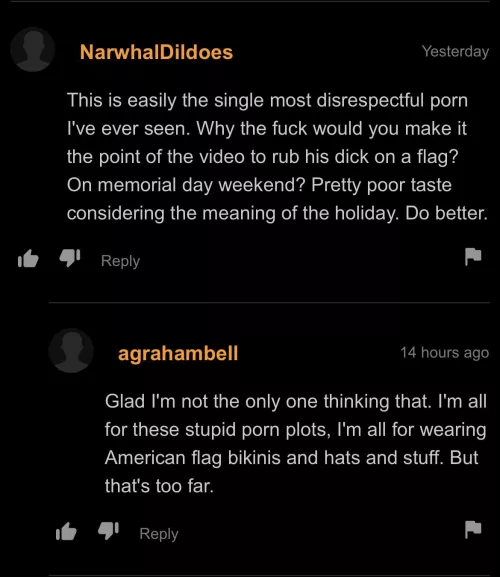Click the '14 hours ago' timestamp
Screen dimensions: 500x577
tap(445, 353)
